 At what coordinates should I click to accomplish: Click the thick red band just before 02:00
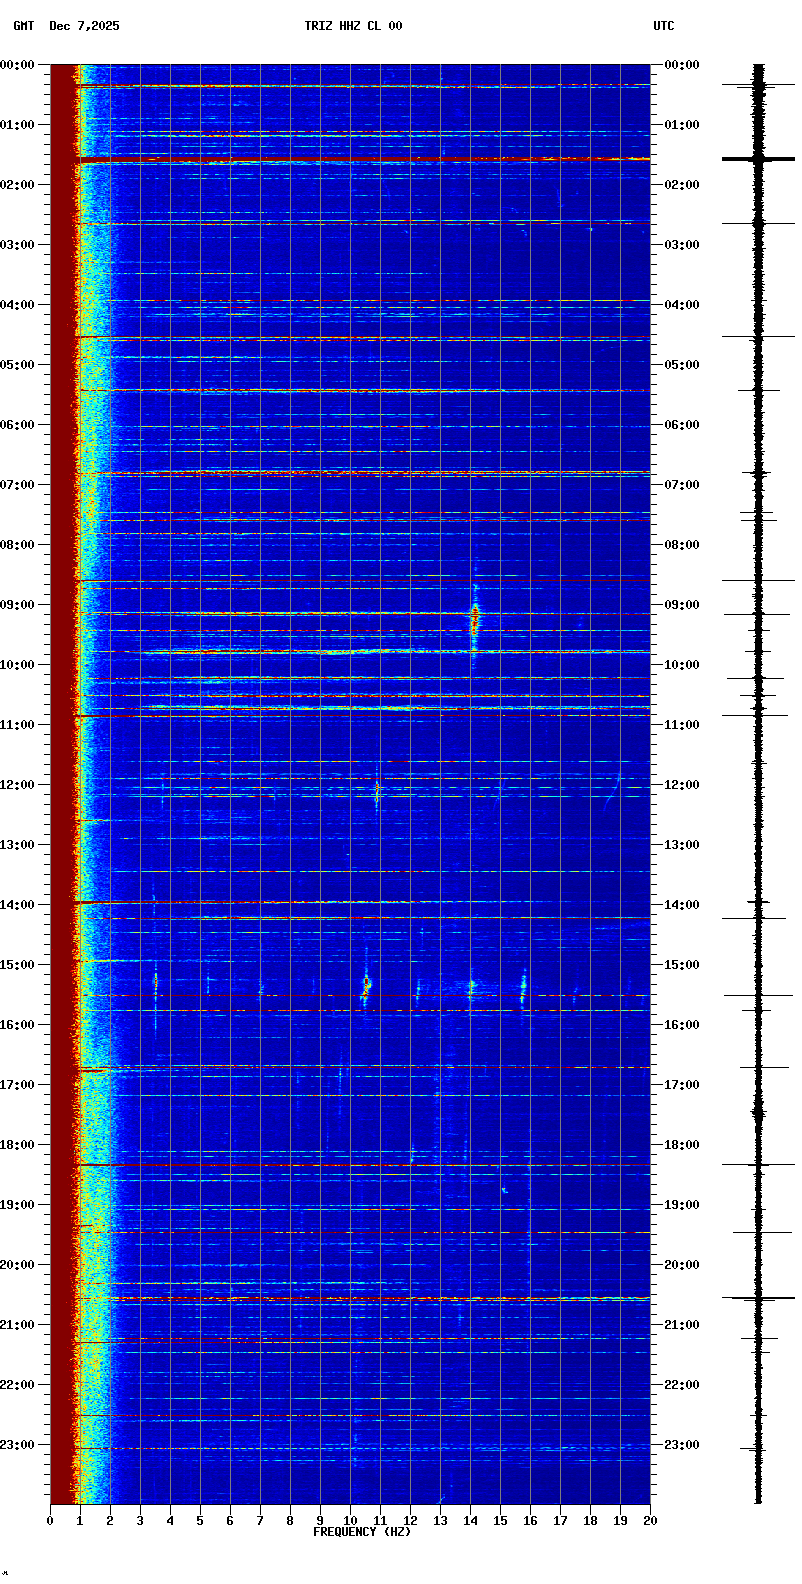click(x=360, y=159)
